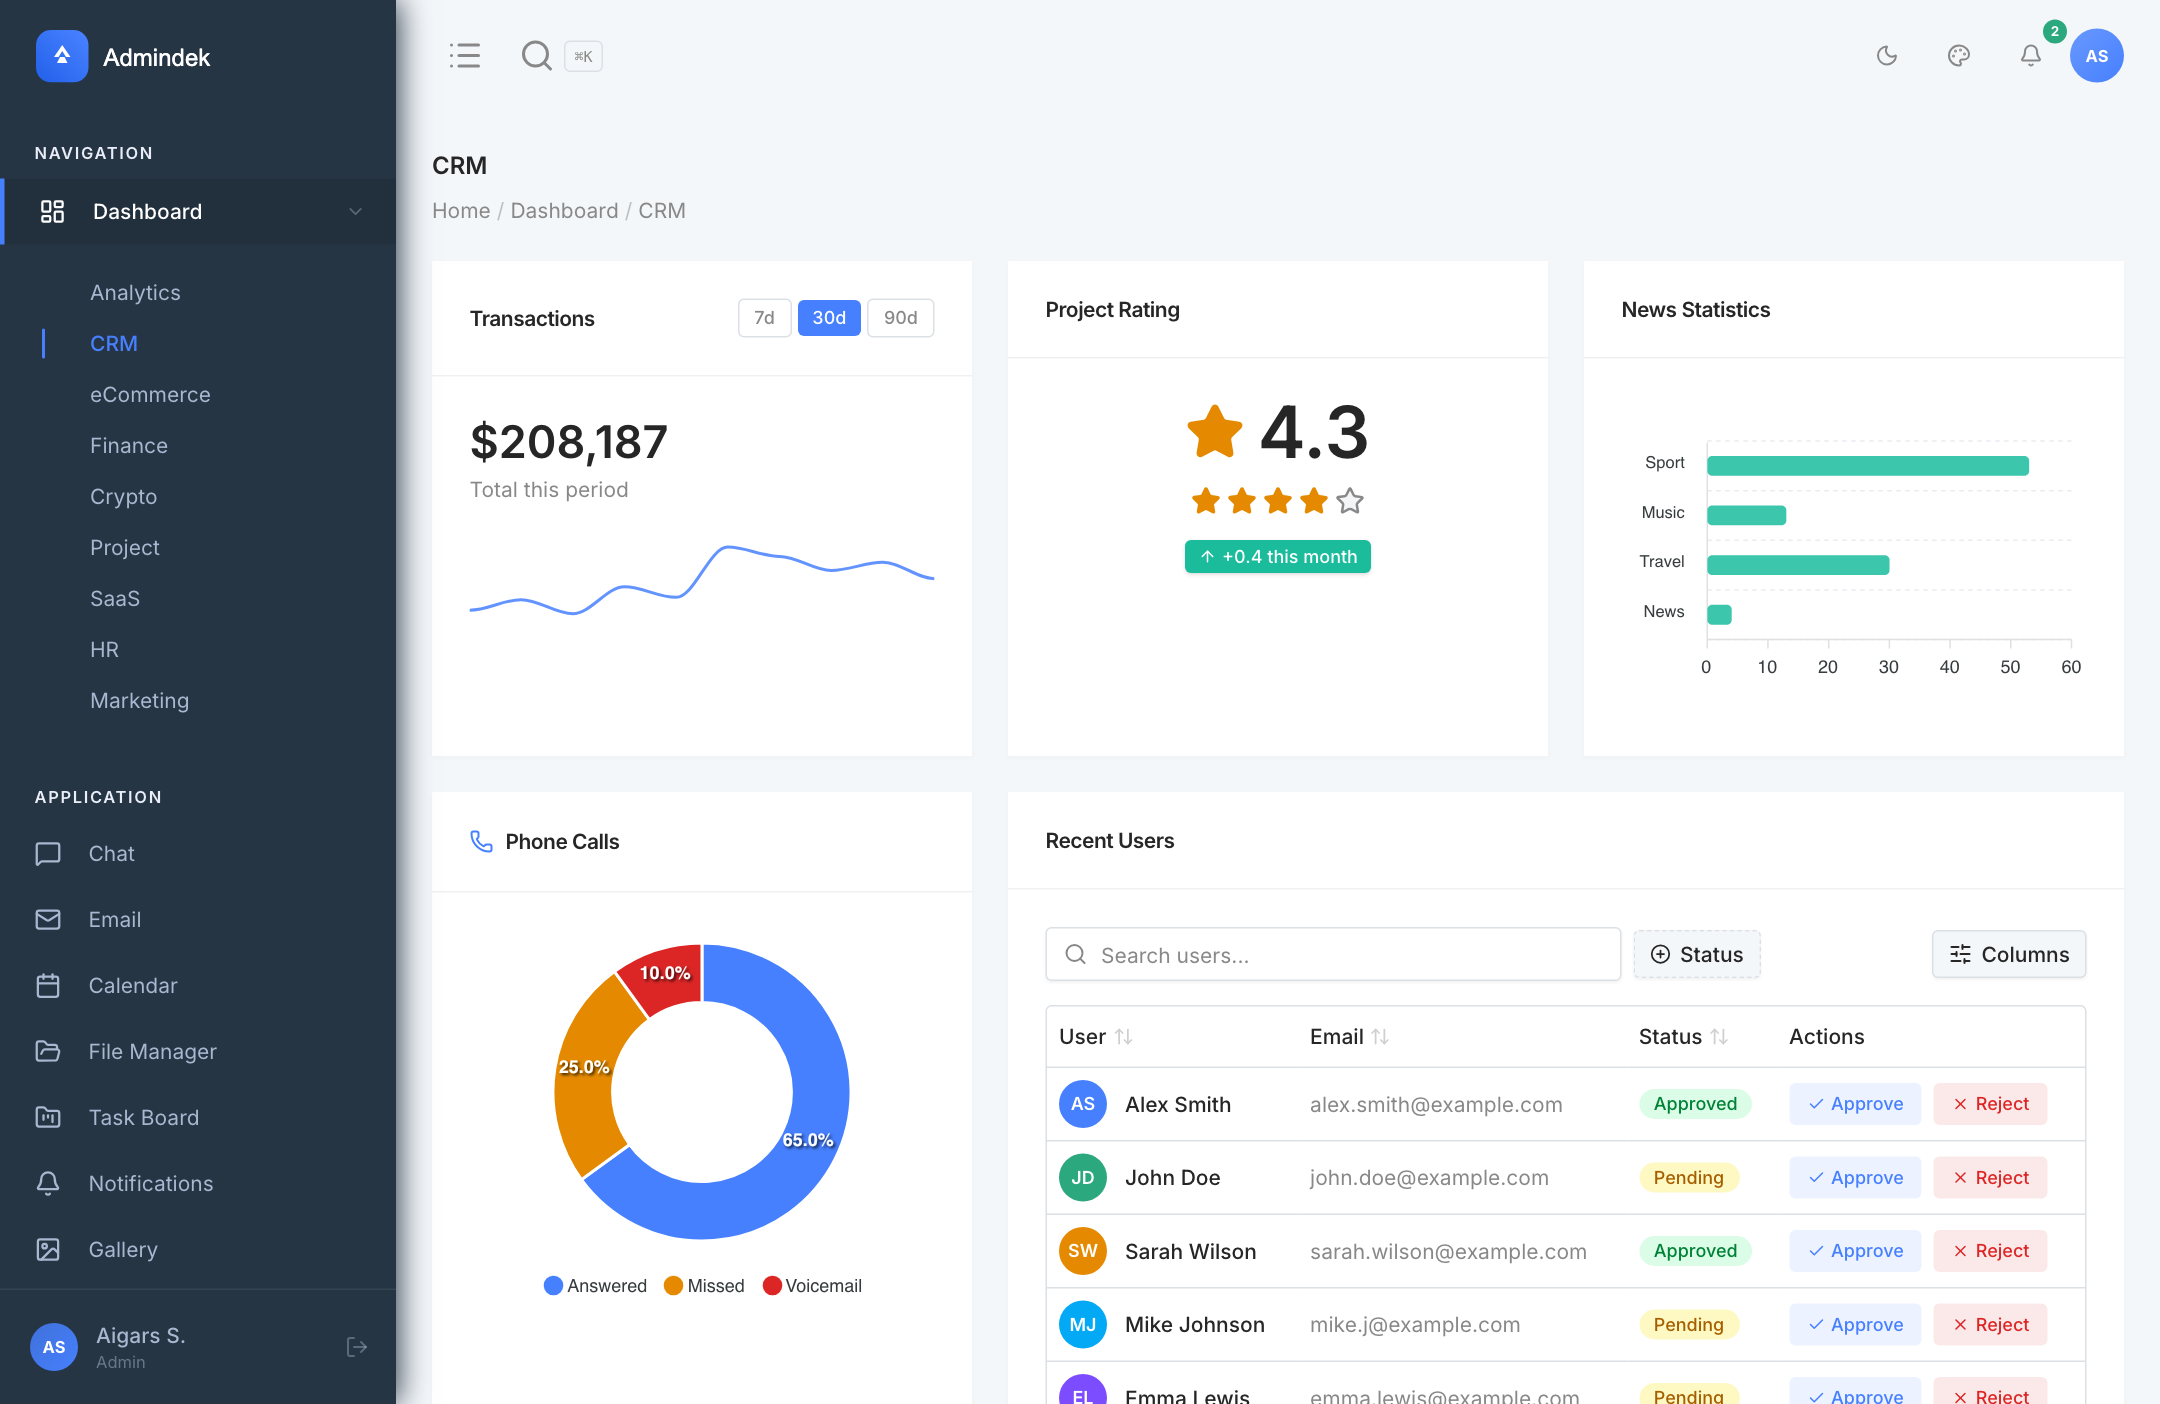Open the search with the magnifier icon
Viewport: 2160px width, 1404px height.
pyautogui.click(x=537, y=56)
